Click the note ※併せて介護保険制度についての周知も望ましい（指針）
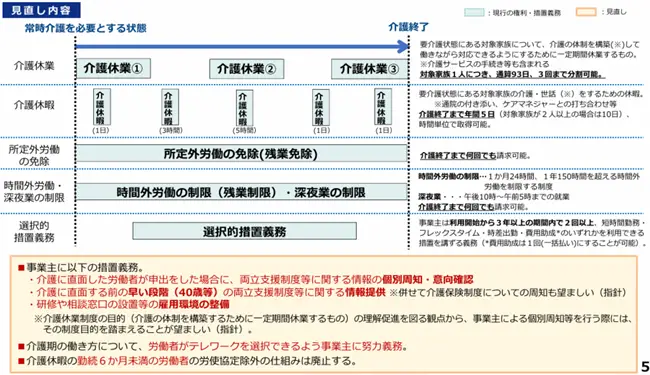 coord(508,292)
